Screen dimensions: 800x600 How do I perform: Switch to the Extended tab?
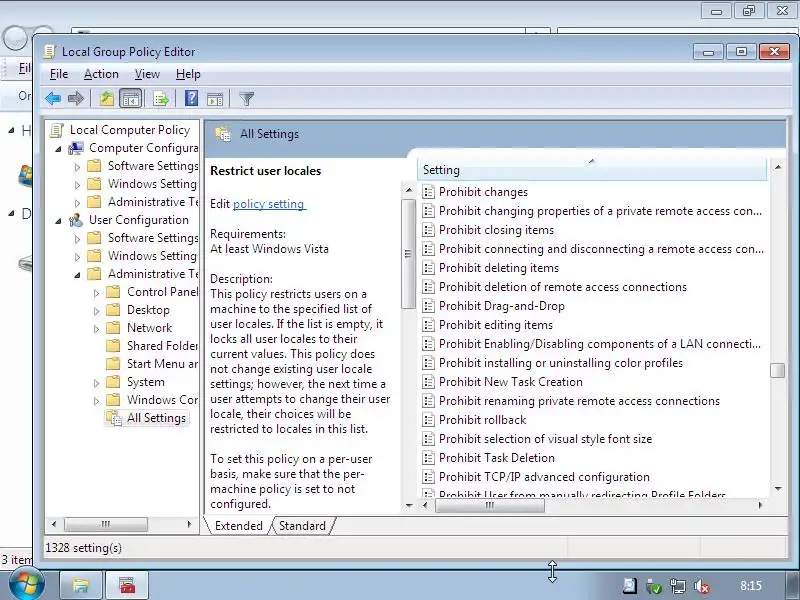click(238, 526)
